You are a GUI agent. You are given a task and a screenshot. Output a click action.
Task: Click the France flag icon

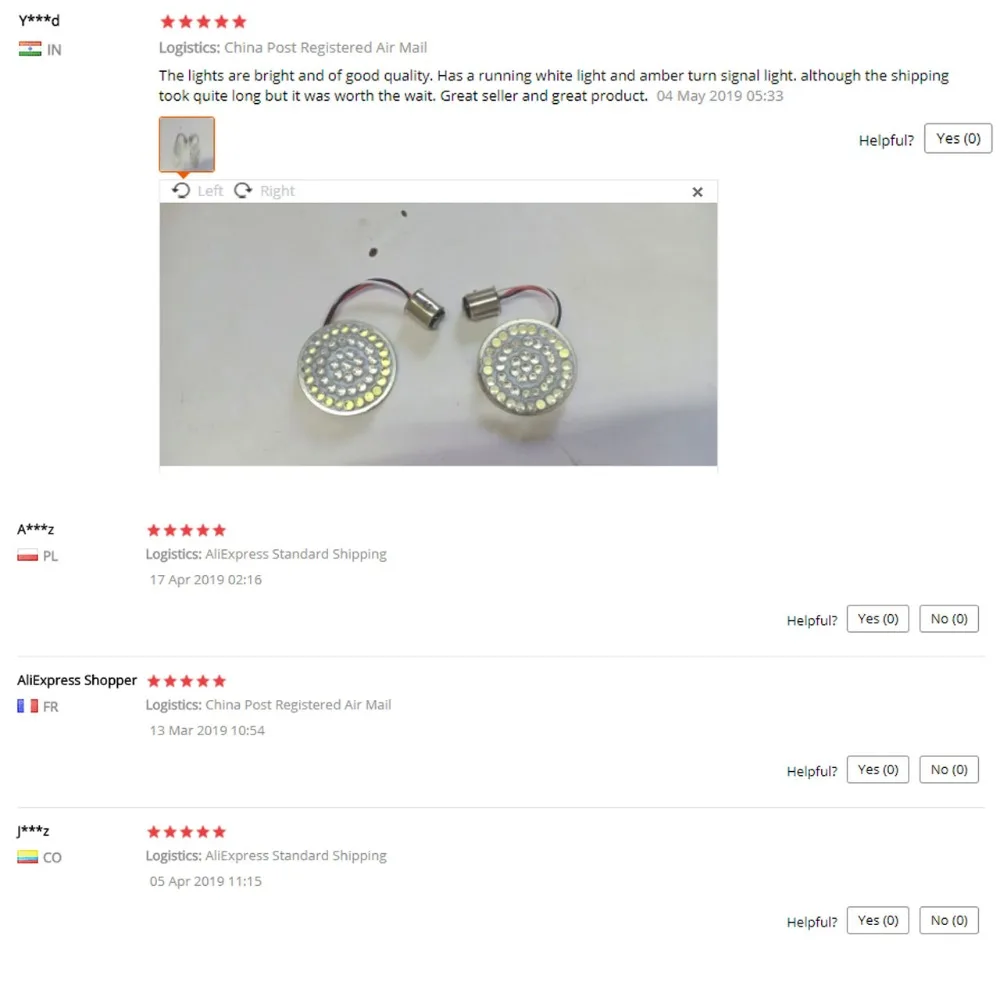coord(27,706)
